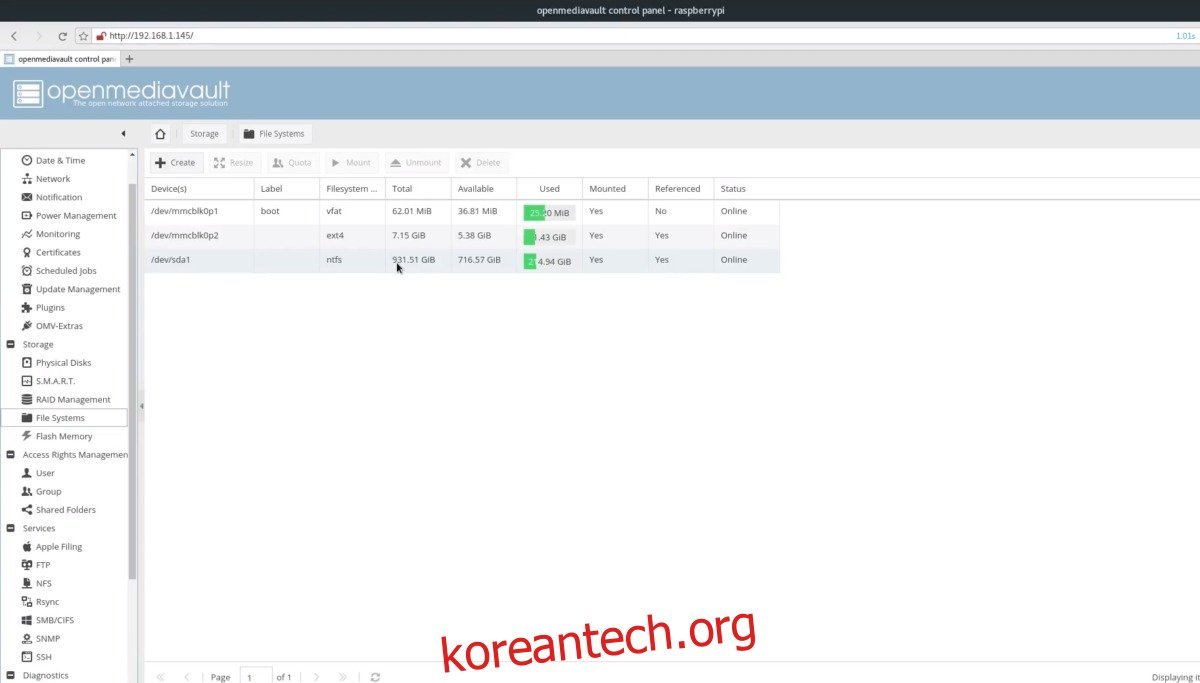Click the Certificates icon
This screenshot has width=1200, height=683.
[27, 252]
